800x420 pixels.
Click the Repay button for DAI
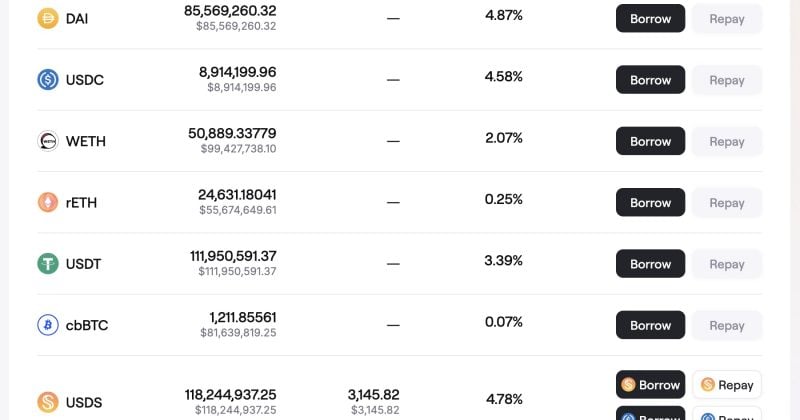tap(727, 19)
